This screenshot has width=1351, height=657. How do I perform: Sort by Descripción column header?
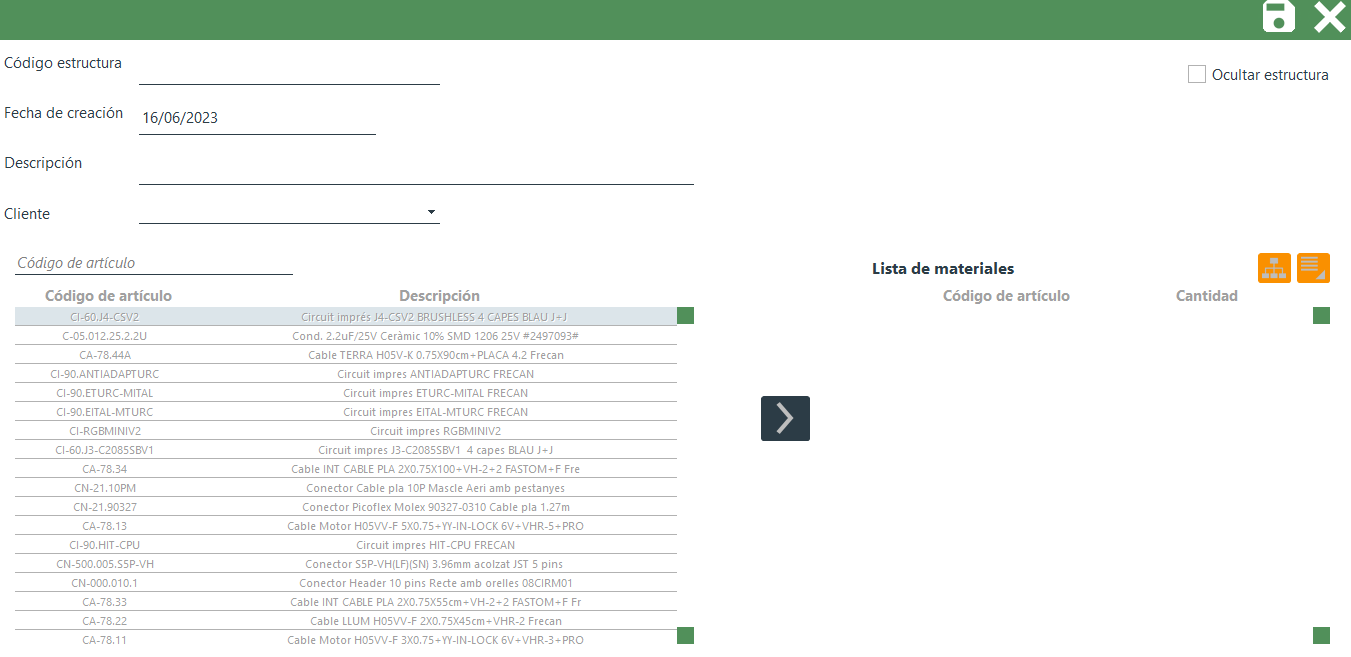(x=439, y=296)
